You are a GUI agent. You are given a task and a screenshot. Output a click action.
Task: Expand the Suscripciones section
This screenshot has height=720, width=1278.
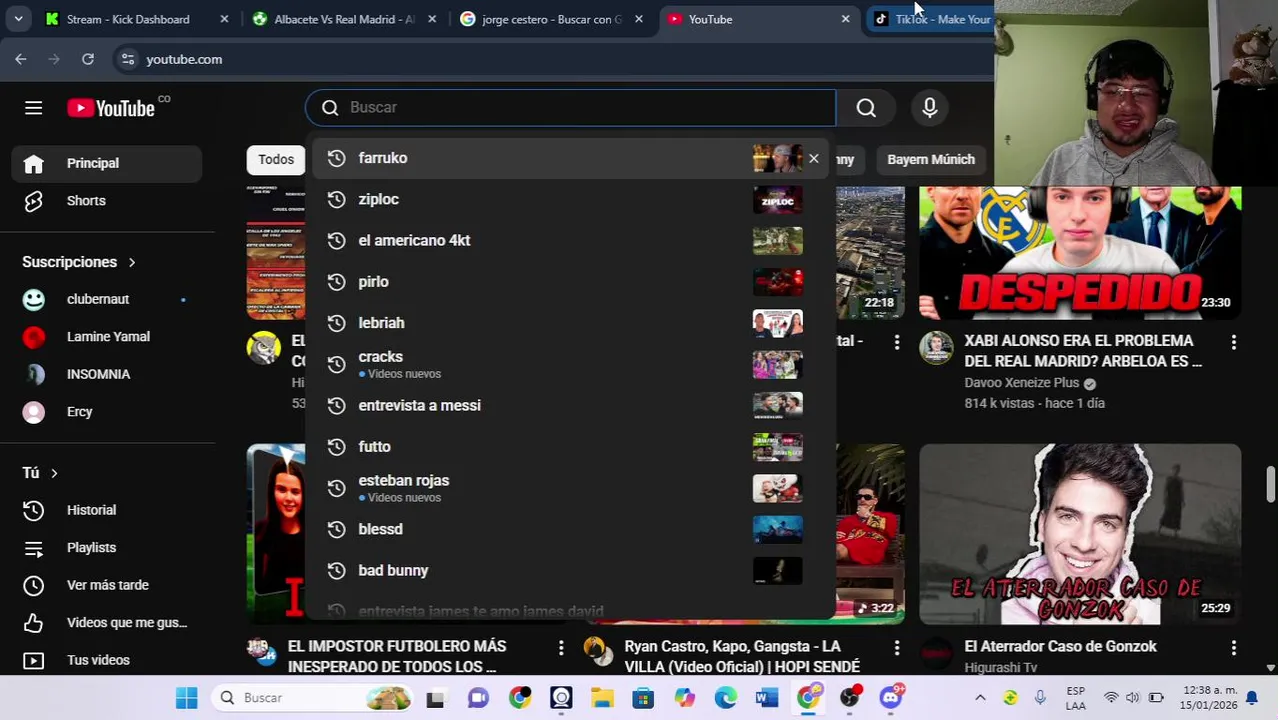click(79, 262)
